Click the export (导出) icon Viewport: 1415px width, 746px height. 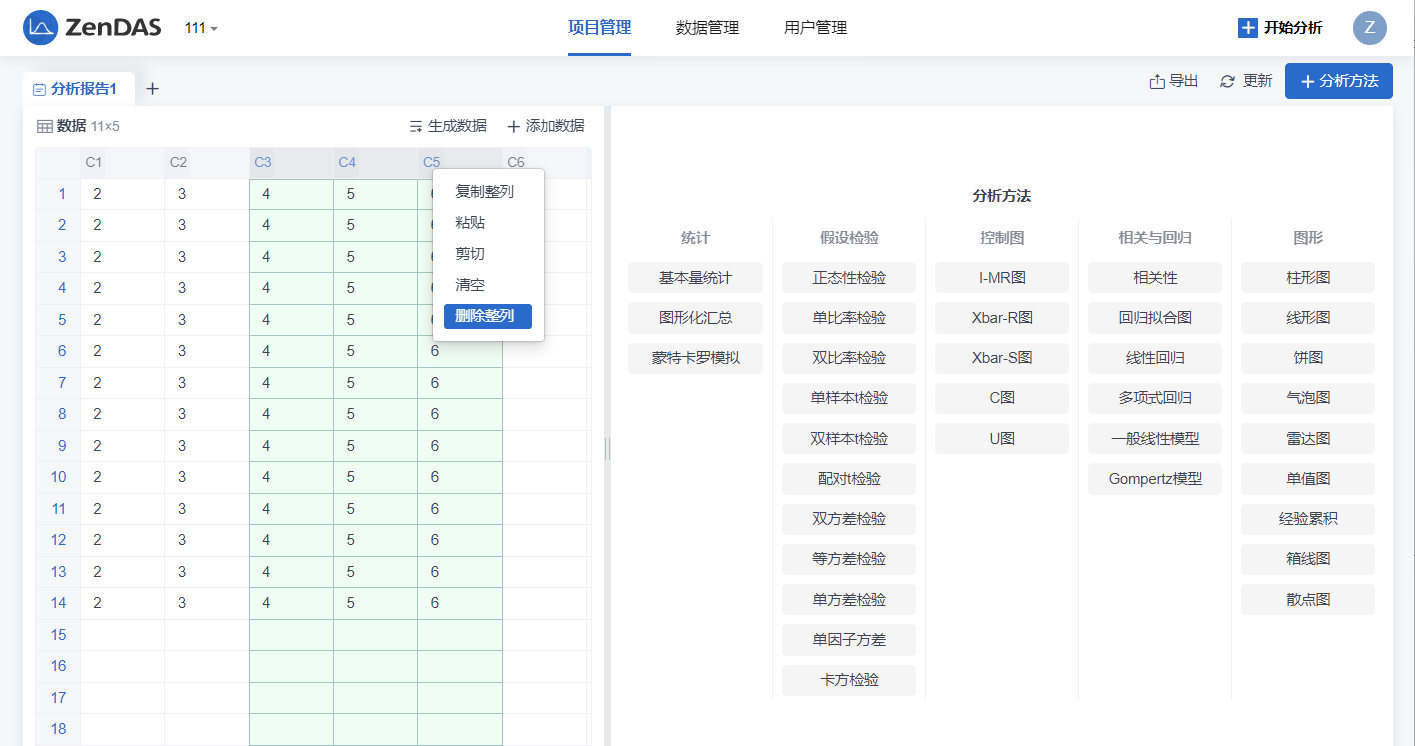point(1157,81)
